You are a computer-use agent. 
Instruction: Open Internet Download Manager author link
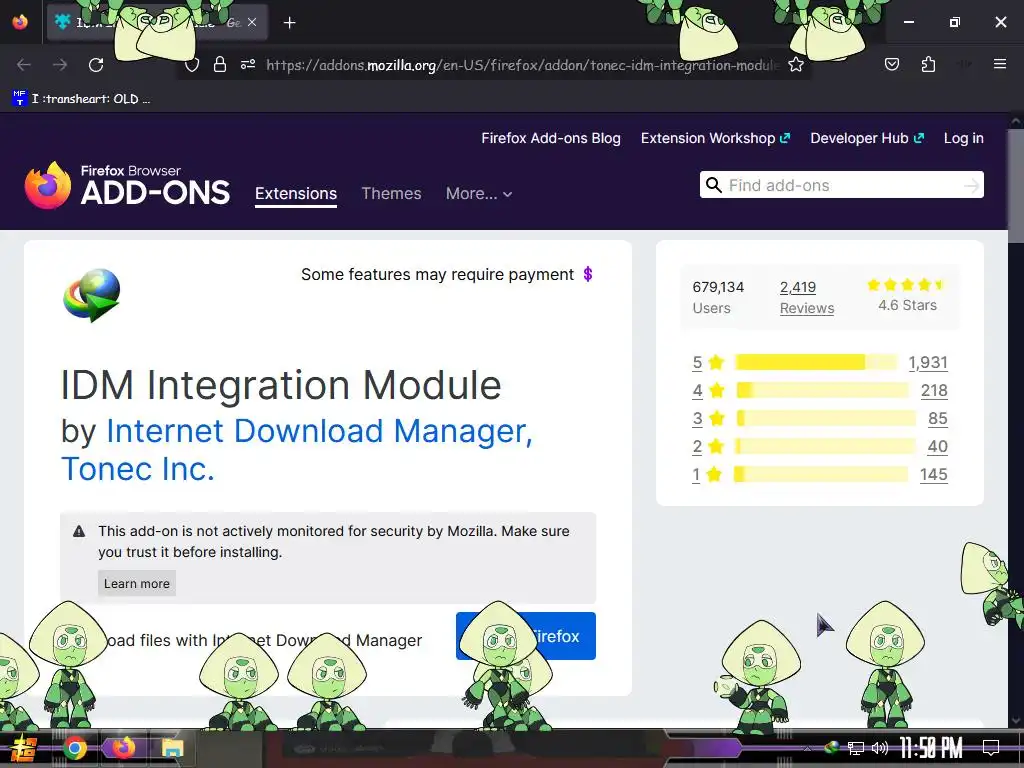(296, 450)
